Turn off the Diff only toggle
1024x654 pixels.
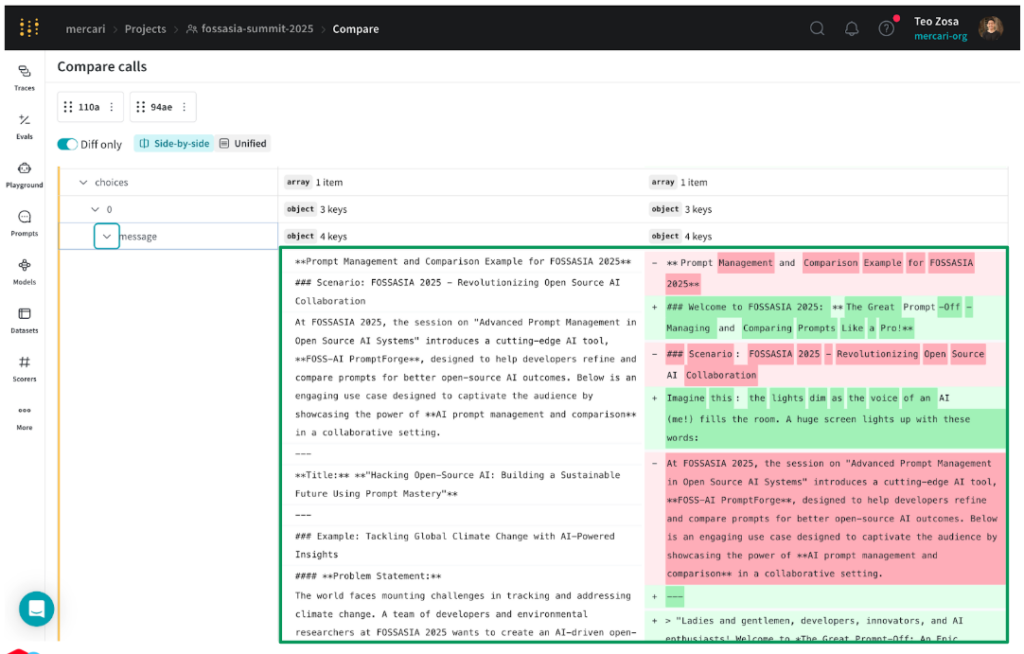(68, 144)
